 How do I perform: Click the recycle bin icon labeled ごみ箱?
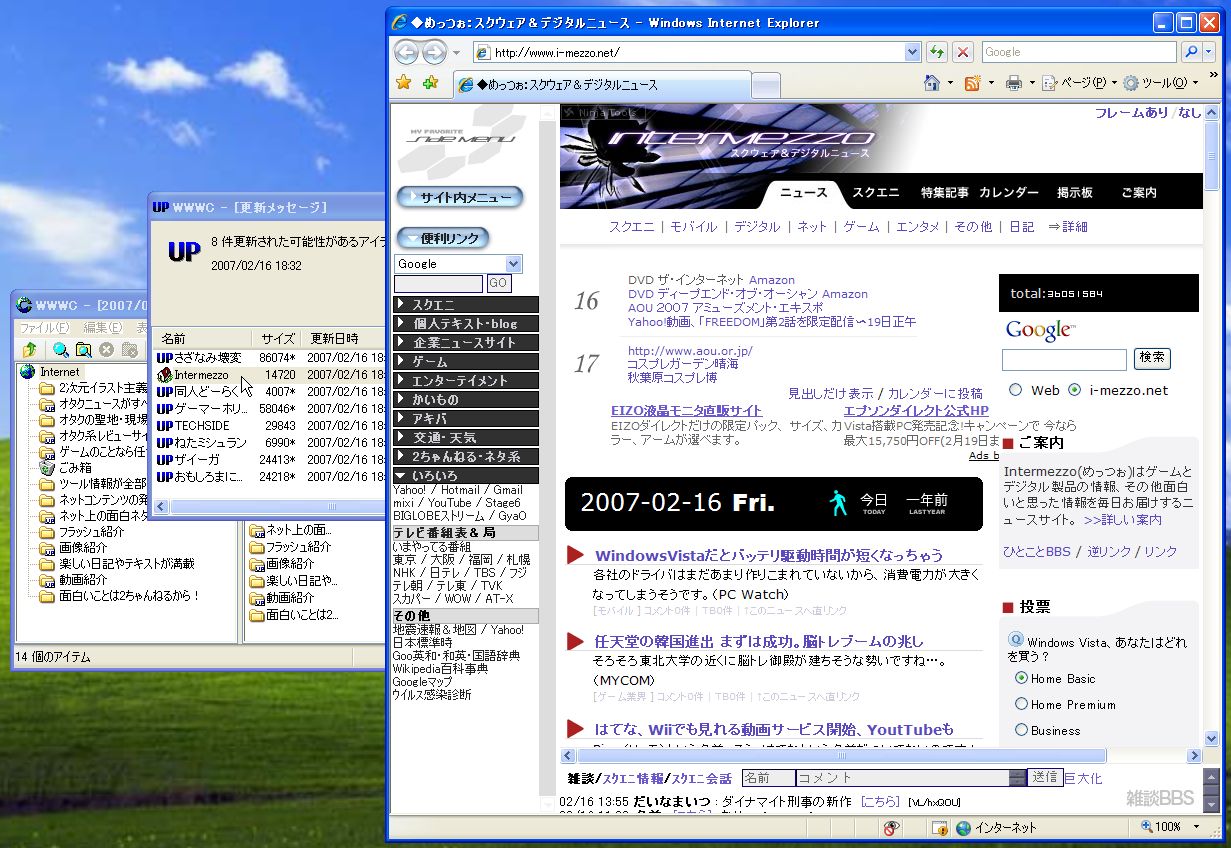pyautogui.click(x=47, y=467)
